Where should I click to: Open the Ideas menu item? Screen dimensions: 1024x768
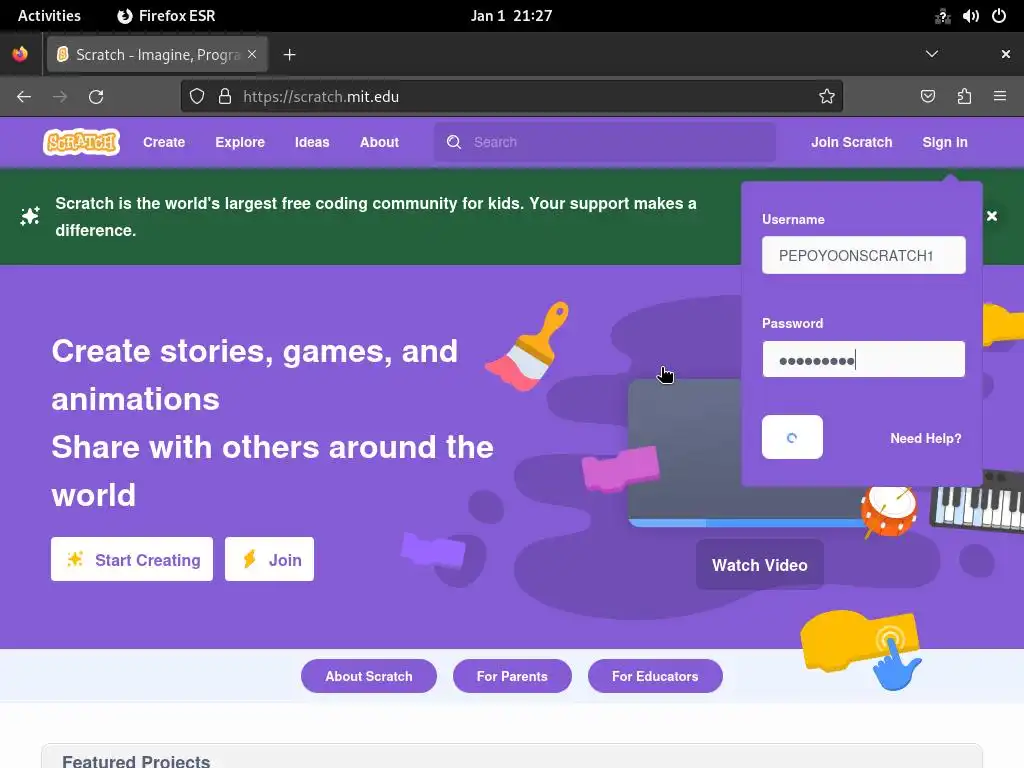point(312,142)
